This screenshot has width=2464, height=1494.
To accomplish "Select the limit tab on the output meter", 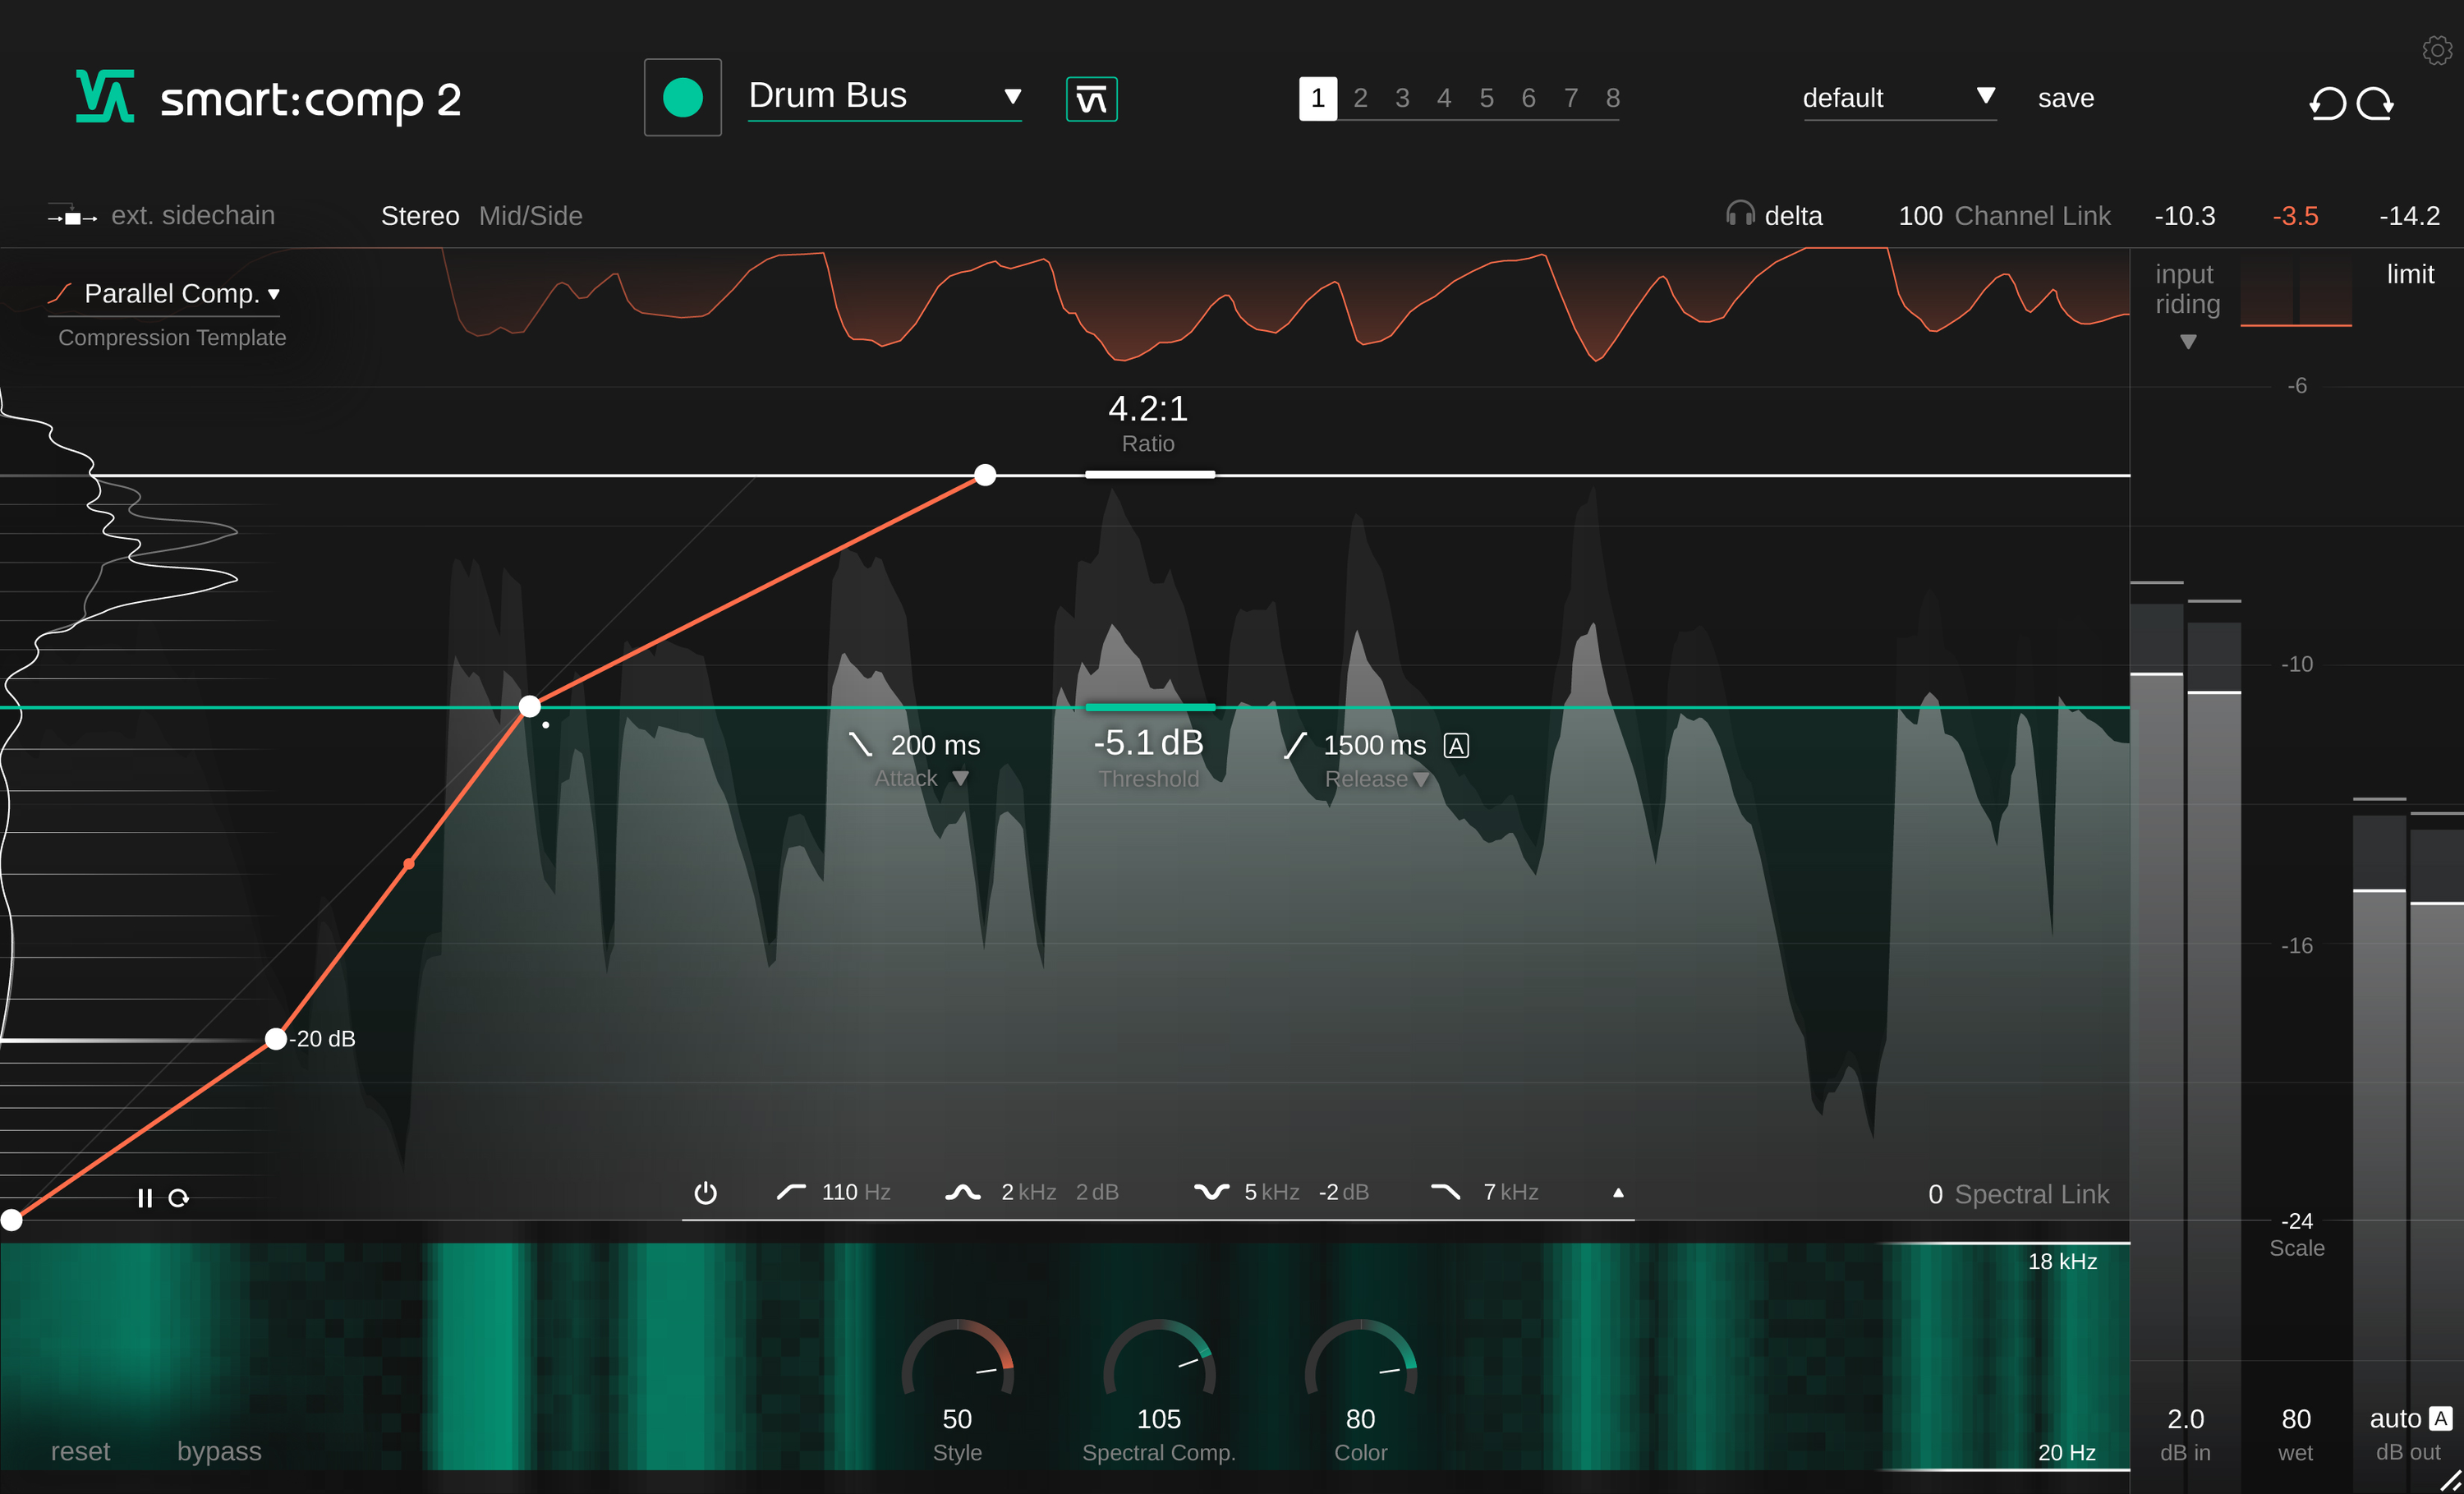I will [2410, 274].
